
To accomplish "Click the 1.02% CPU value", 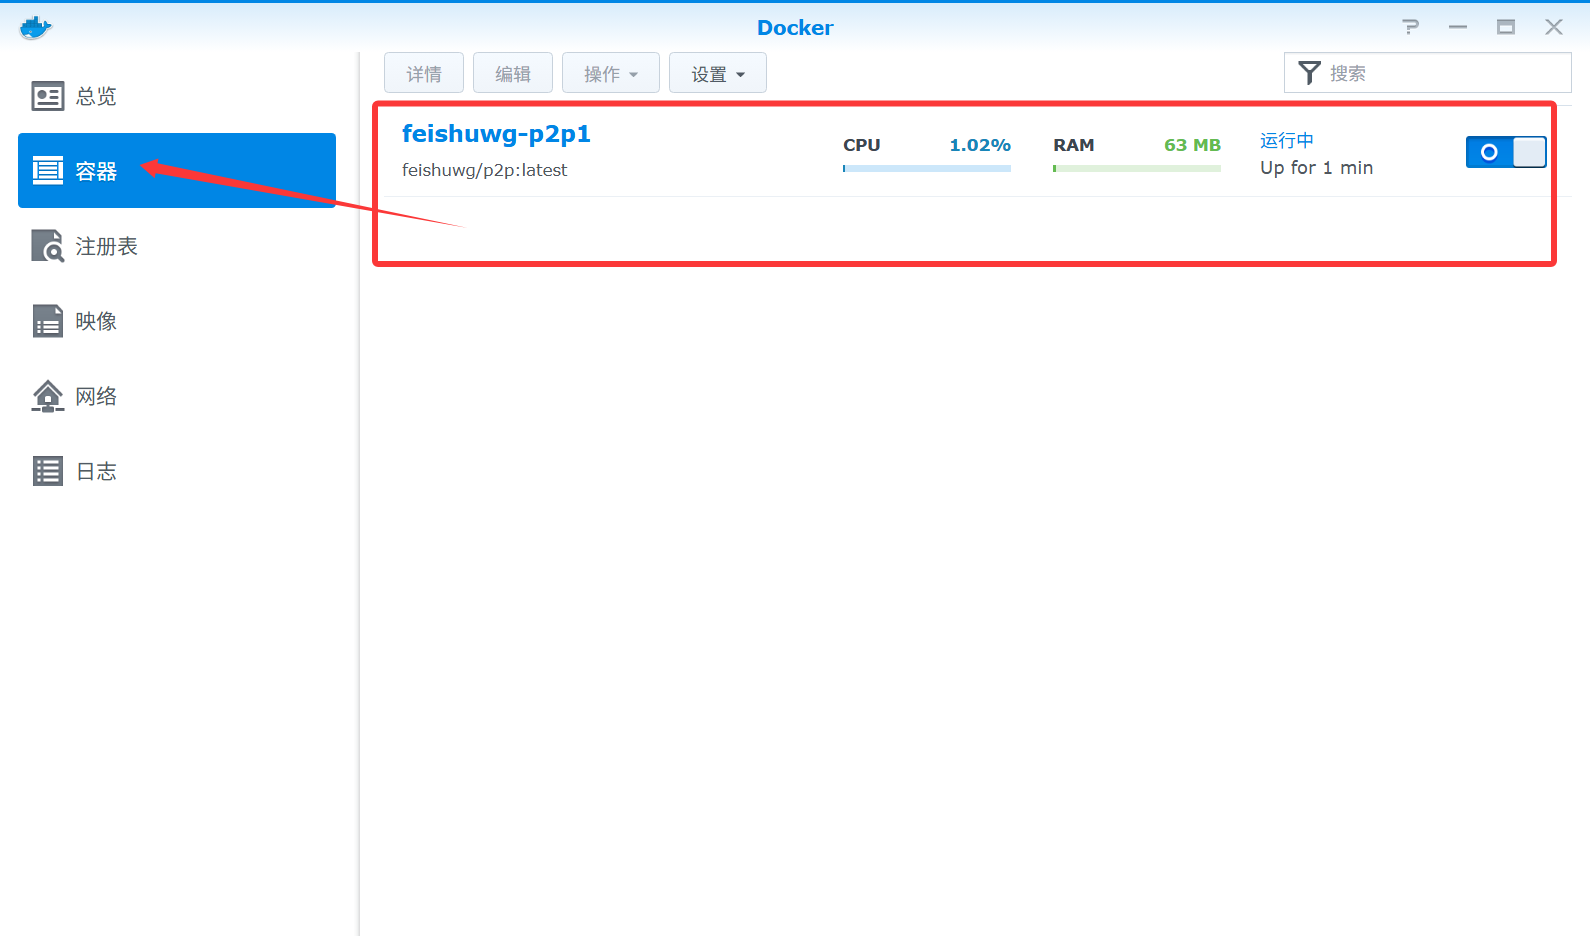I will 980,145.
